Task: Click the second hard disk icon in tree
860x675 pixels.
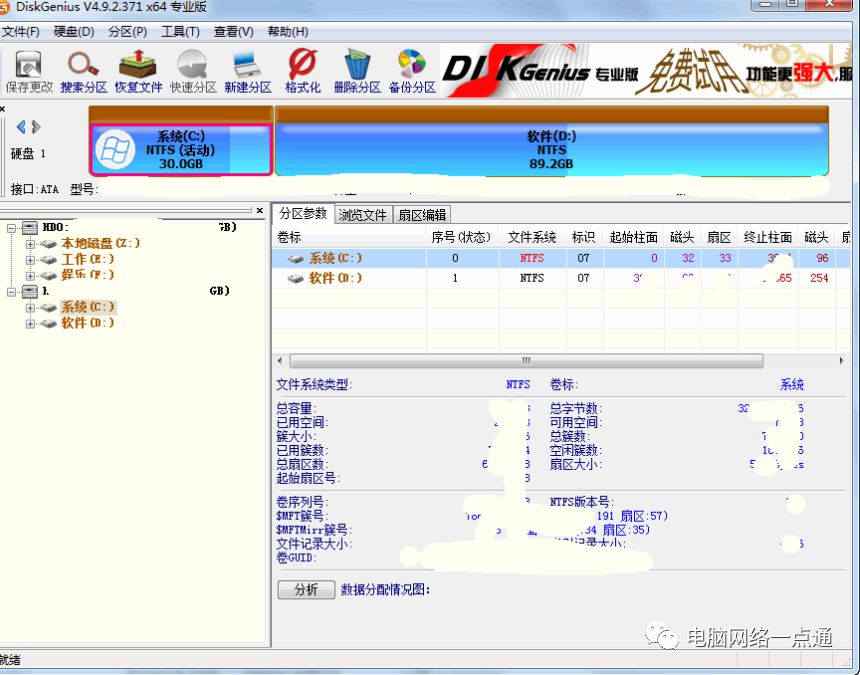Action: 30,291
